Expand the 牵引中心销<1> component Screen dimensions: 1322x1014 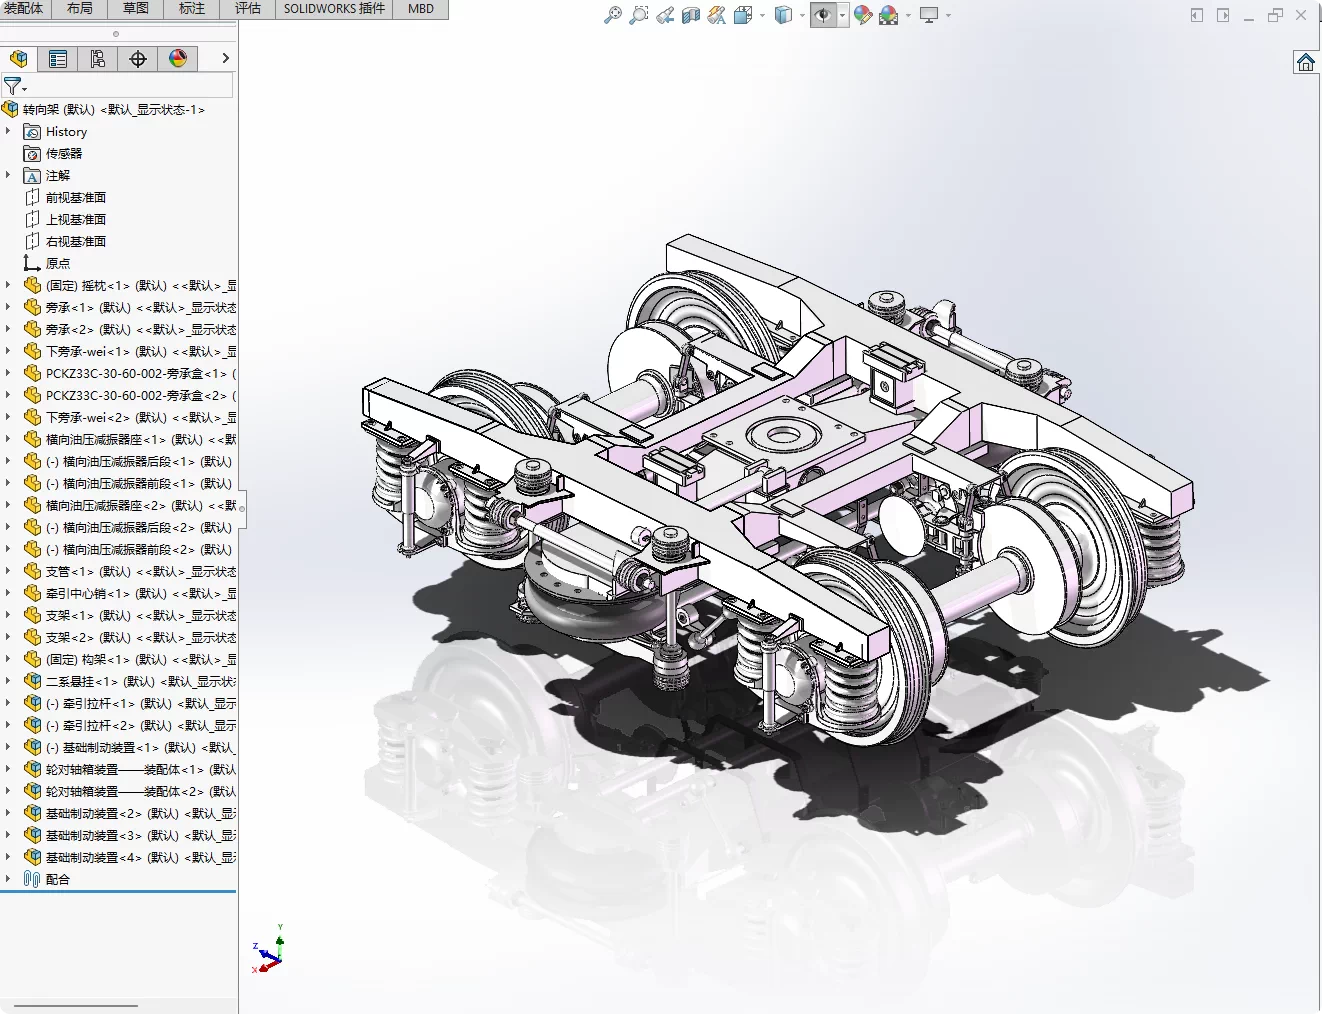(8, 593)
